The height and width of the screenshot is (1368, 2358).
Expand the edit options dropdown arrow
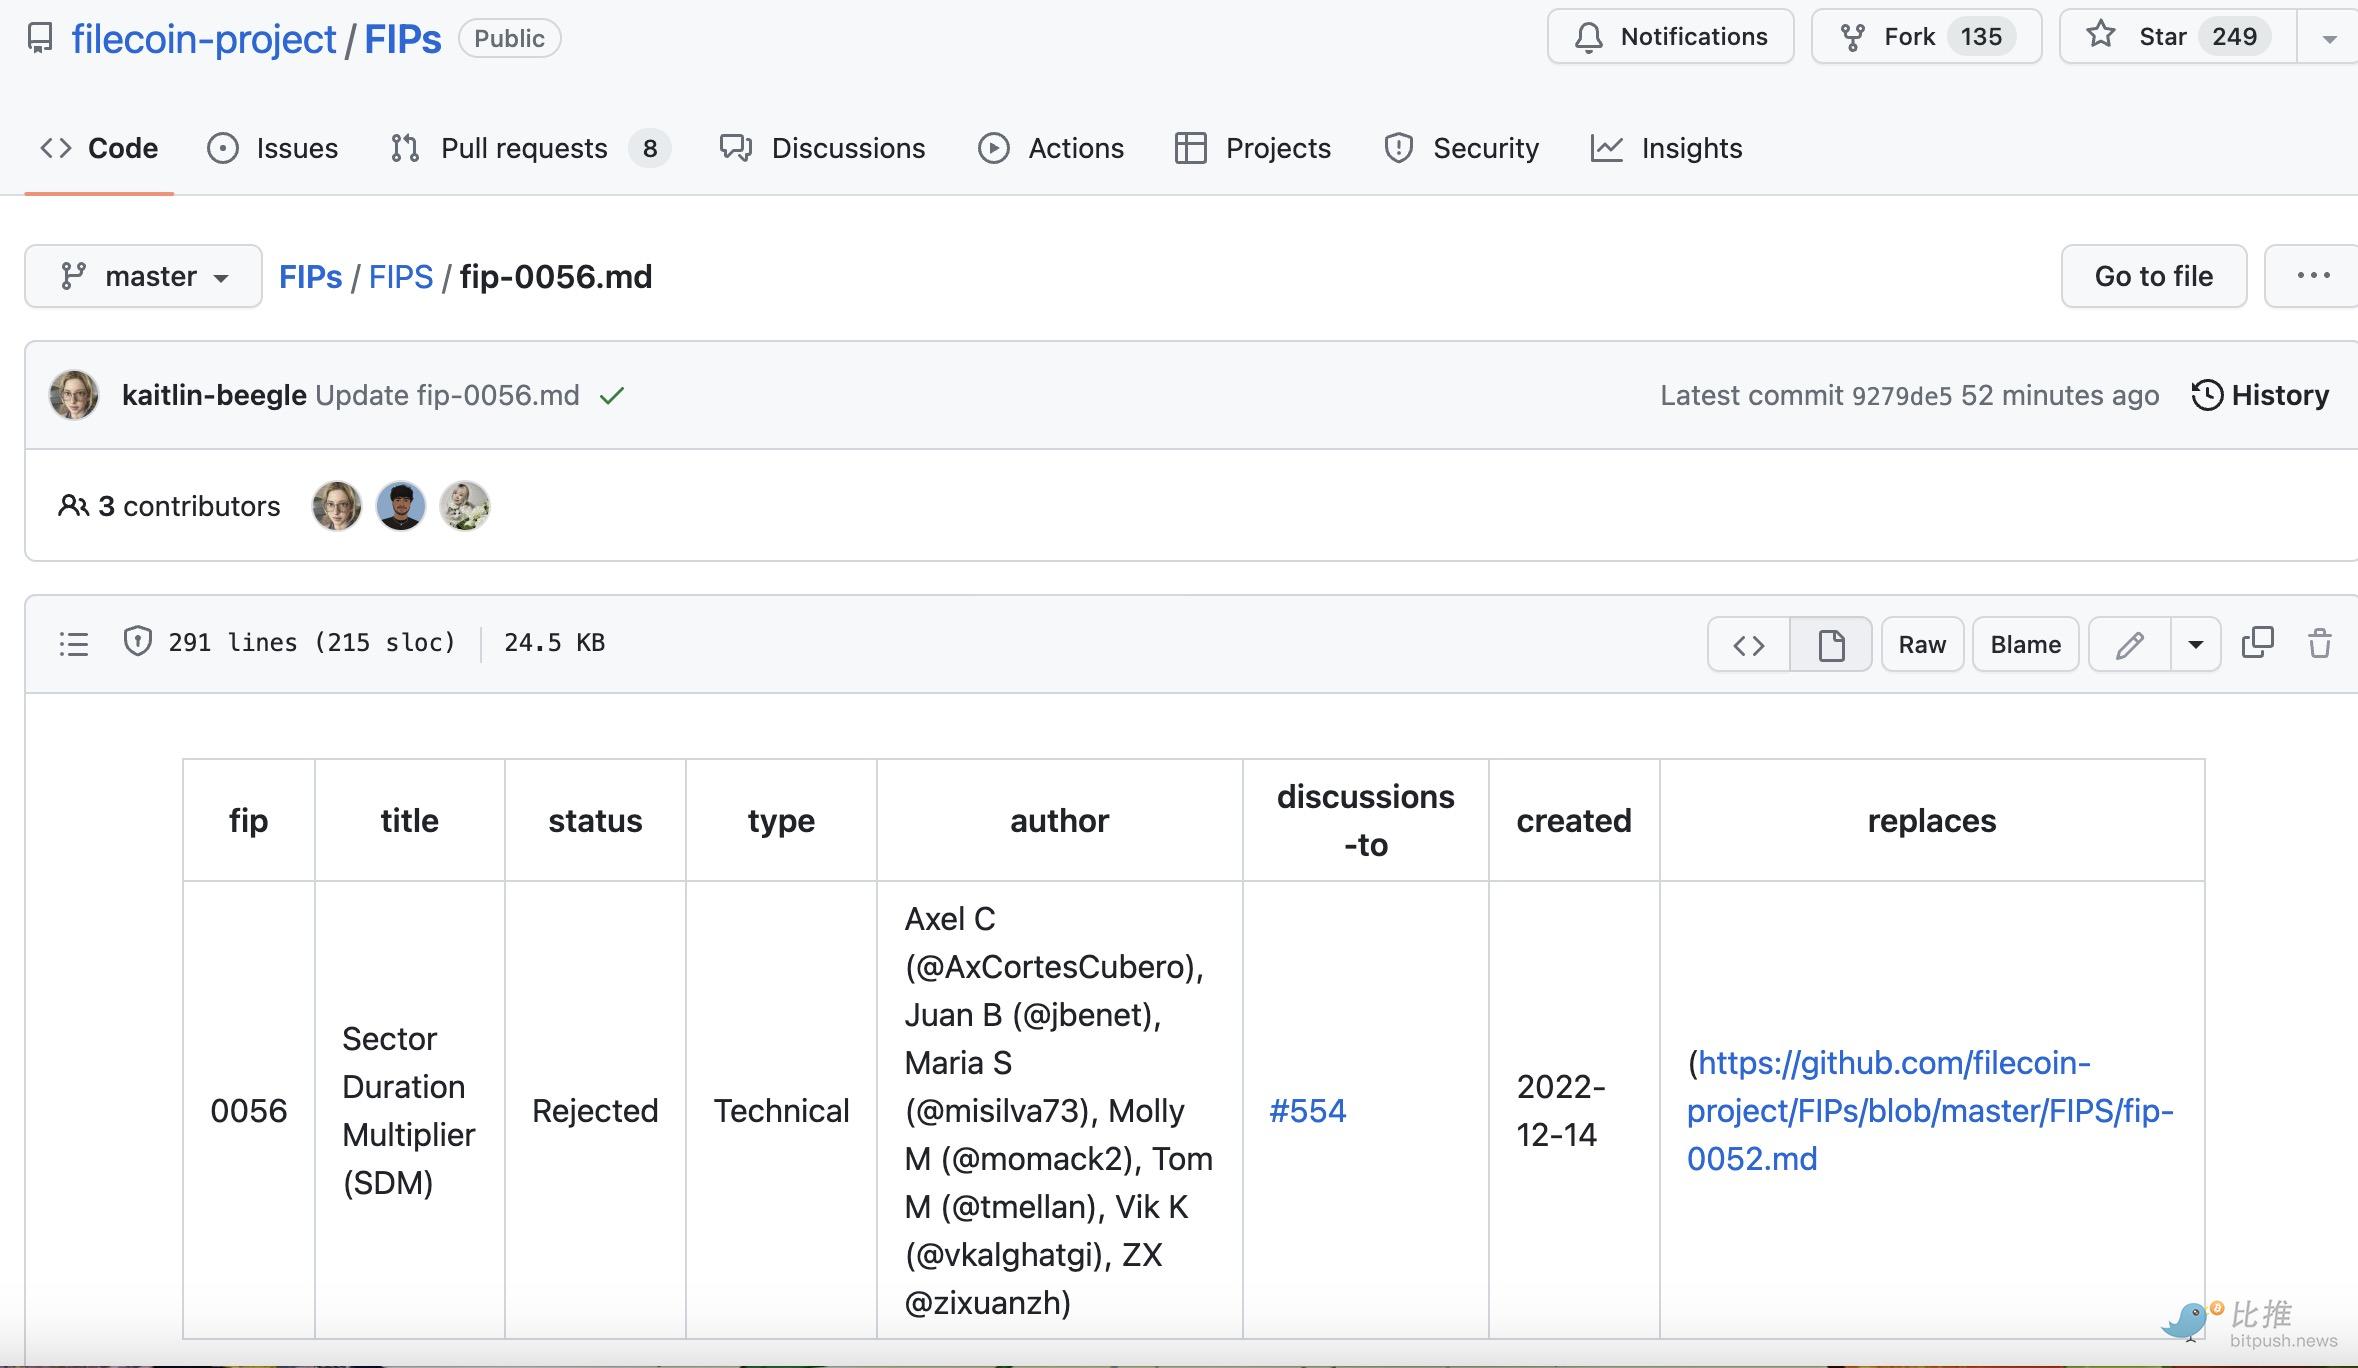(x=2196, y=645)
